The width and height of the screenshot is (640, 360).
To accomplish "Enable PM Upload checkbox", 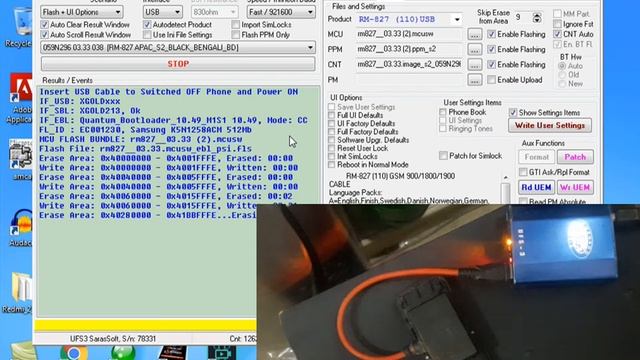I will point(491,80).
